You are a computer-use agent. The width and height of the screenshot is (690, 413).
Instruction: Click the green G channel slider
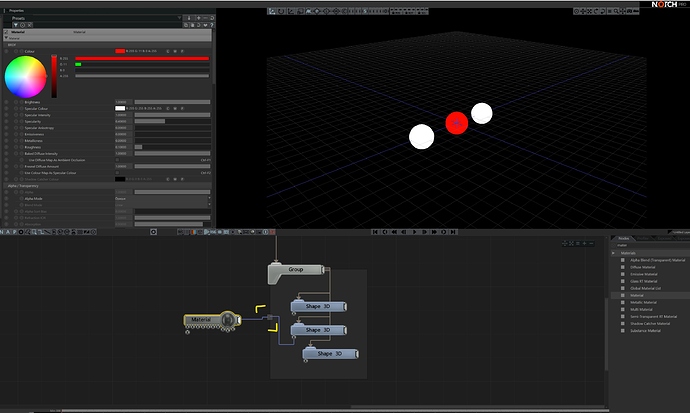point(142,64)
